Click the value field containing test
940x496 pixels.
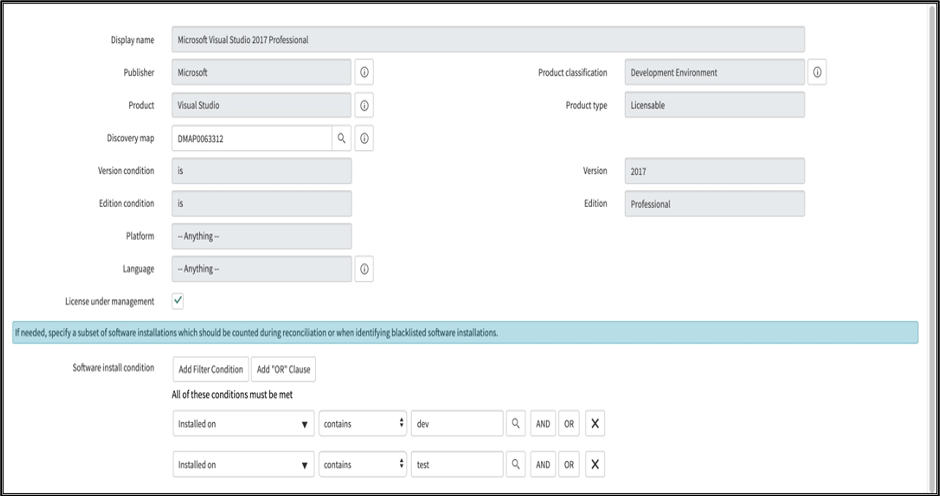(x=457, y=464)
